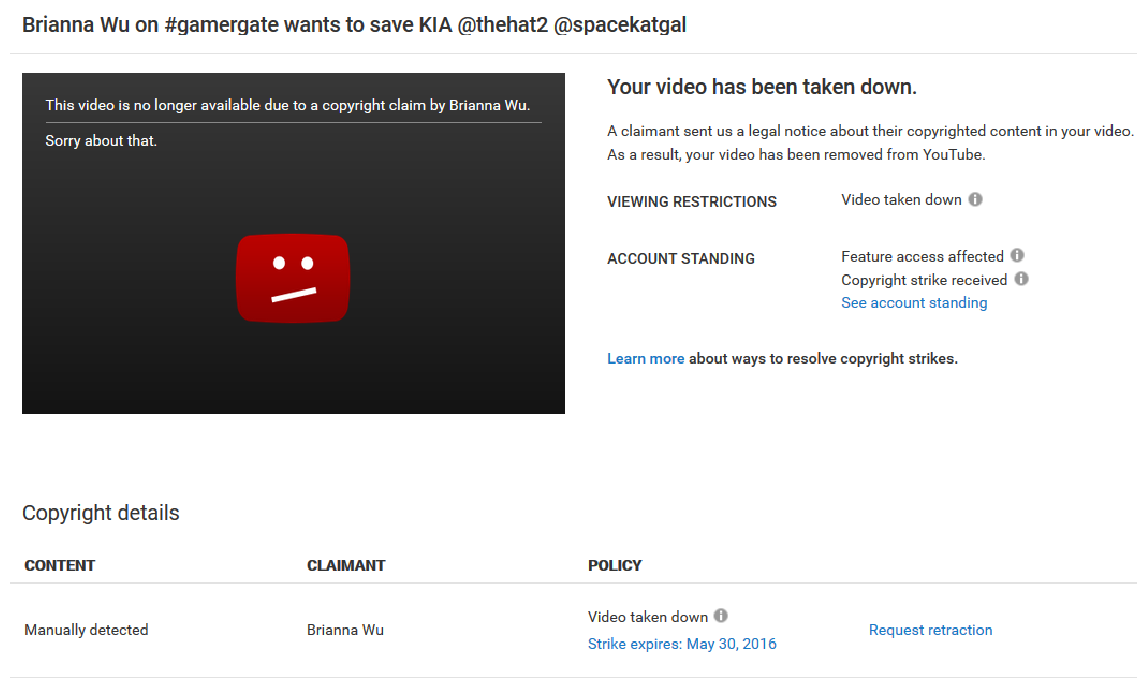Viewport: 1147px width, 679px height.
Task: Click Copyright details heading
Action: tap(100, 513)
